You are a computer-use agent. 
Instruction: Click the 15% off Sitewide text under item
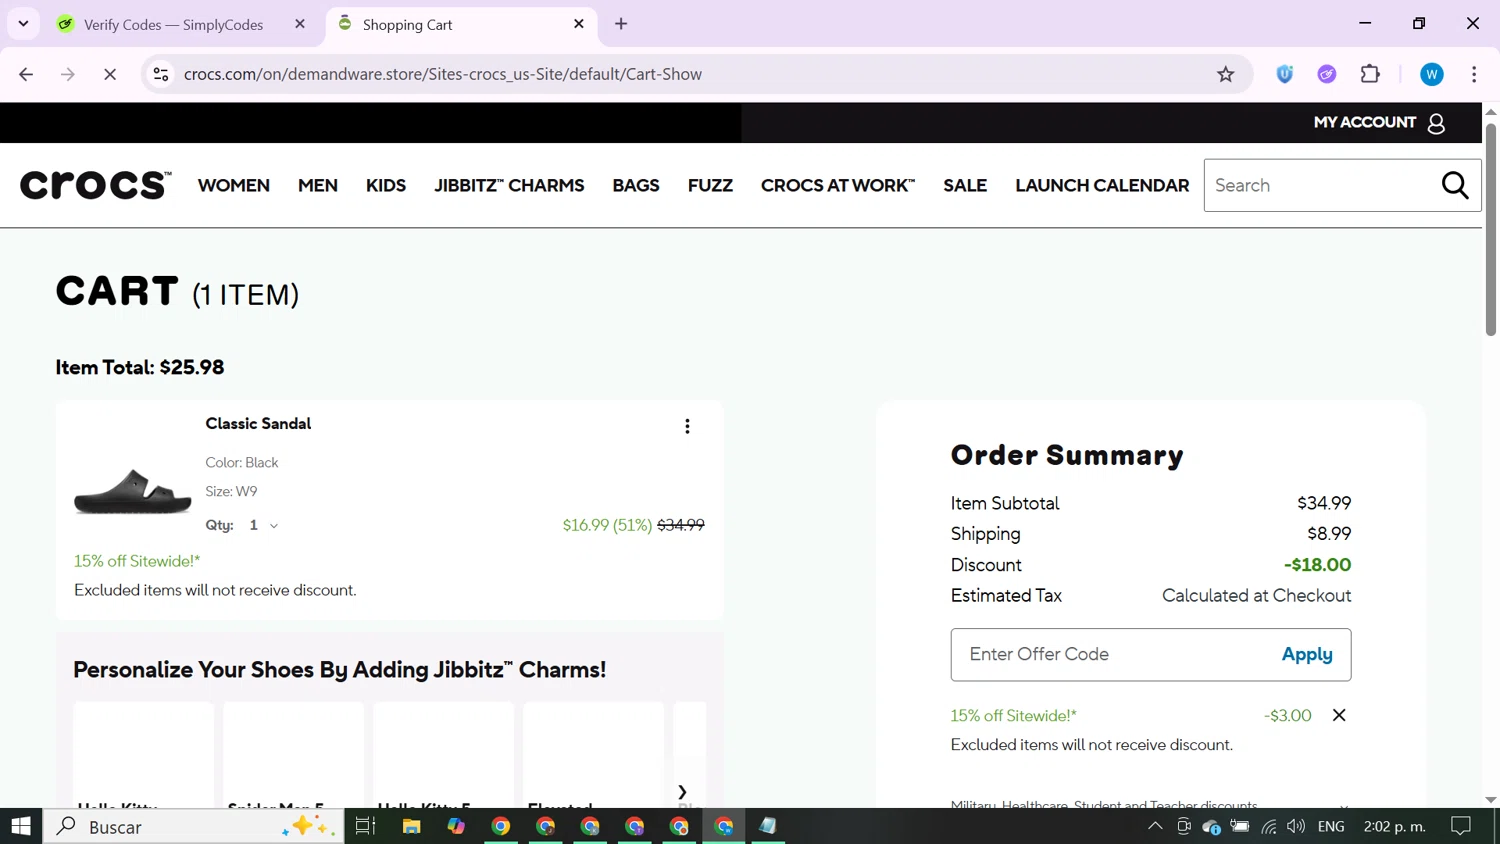click(137, 561)
